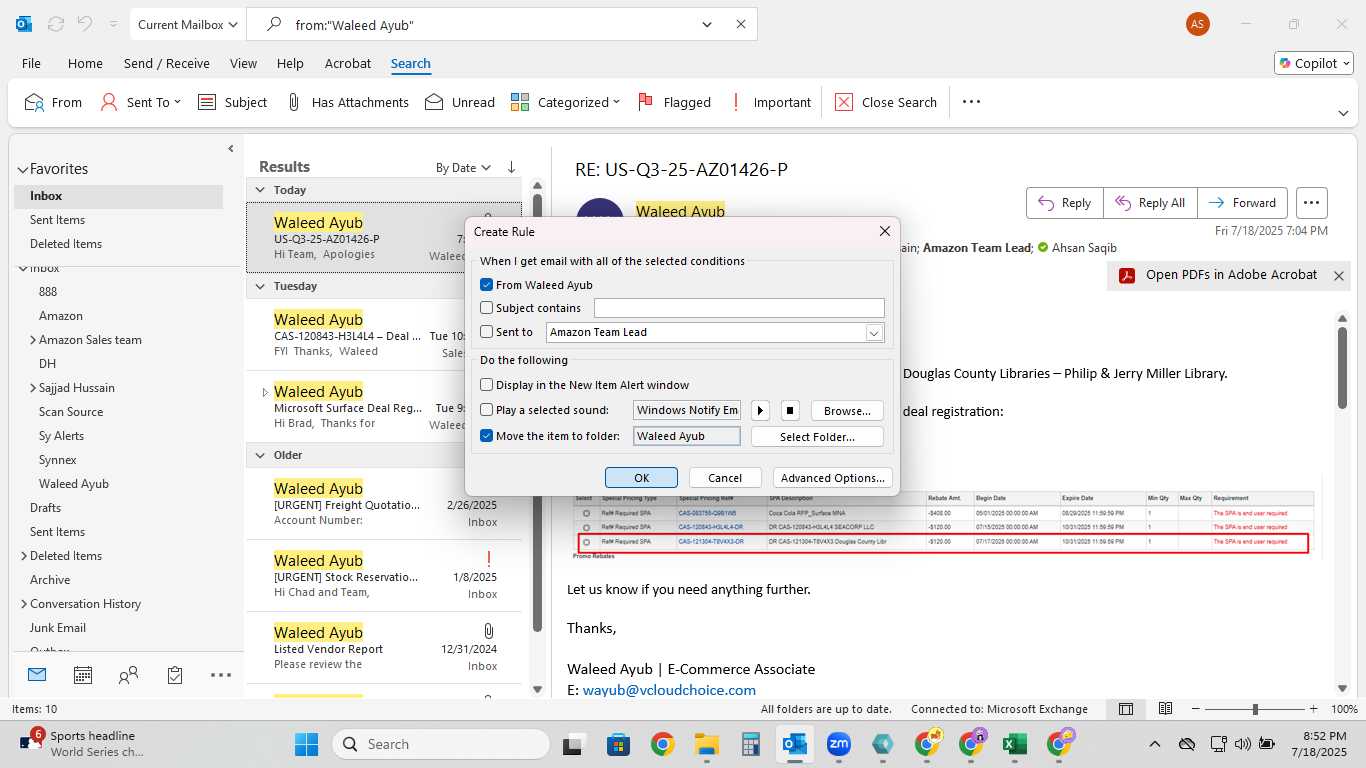Open the Help tab
Image resolution: width=1366 pixels, height=768 pixels.
(290, 63)
